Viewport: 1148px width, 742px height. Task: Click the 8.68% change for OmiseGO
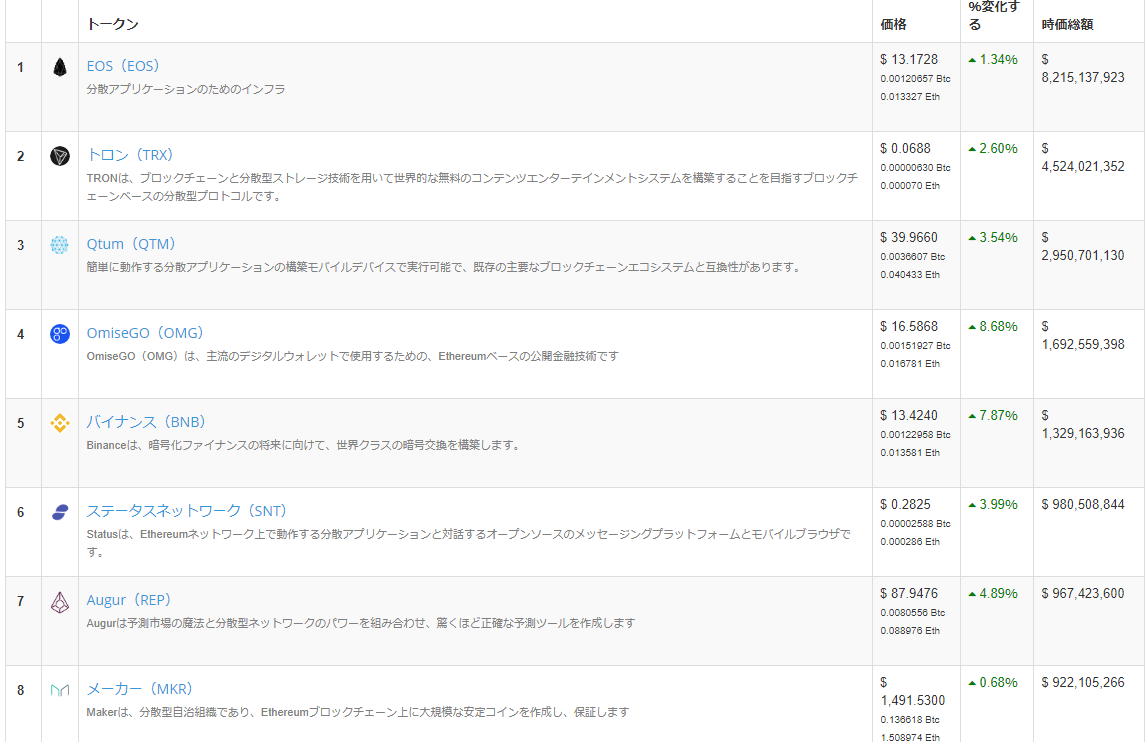[993, 327]
